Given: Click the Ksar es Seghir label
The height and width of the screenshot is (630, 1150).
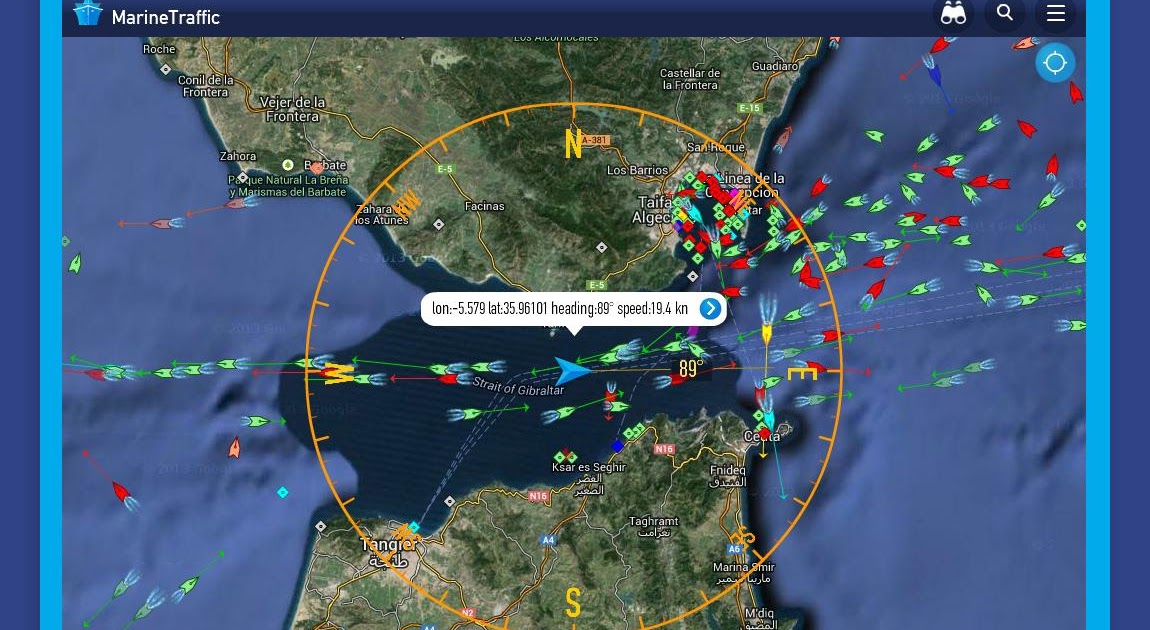Looking at the screenshot, I should pos(589,467).
